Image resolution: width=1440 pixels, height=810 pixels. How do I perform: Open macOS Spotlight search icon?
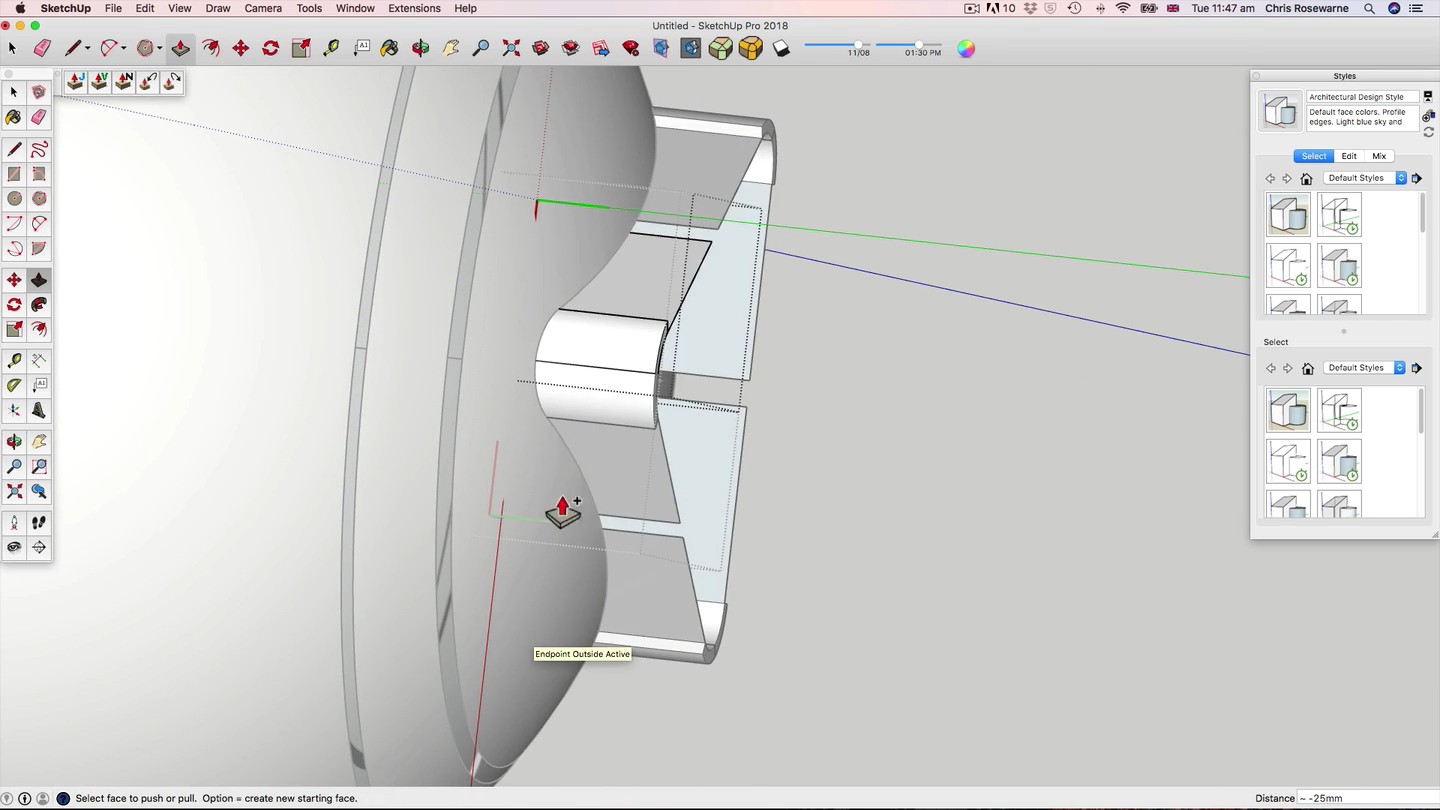coord(1369,8)
